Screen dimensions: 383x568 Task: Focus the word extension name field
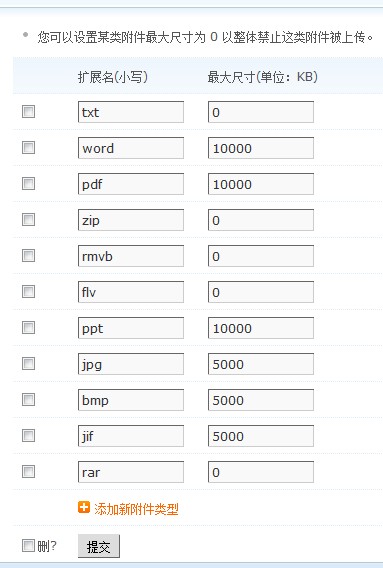(x=131, y=148)
